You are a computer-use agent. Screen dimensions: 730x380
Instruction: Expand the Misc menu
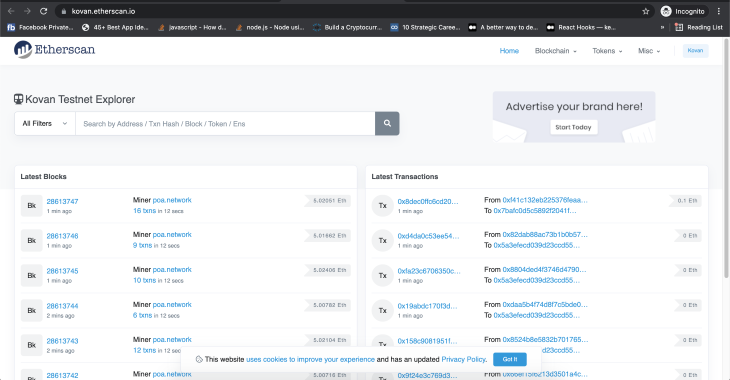(649, 51)
